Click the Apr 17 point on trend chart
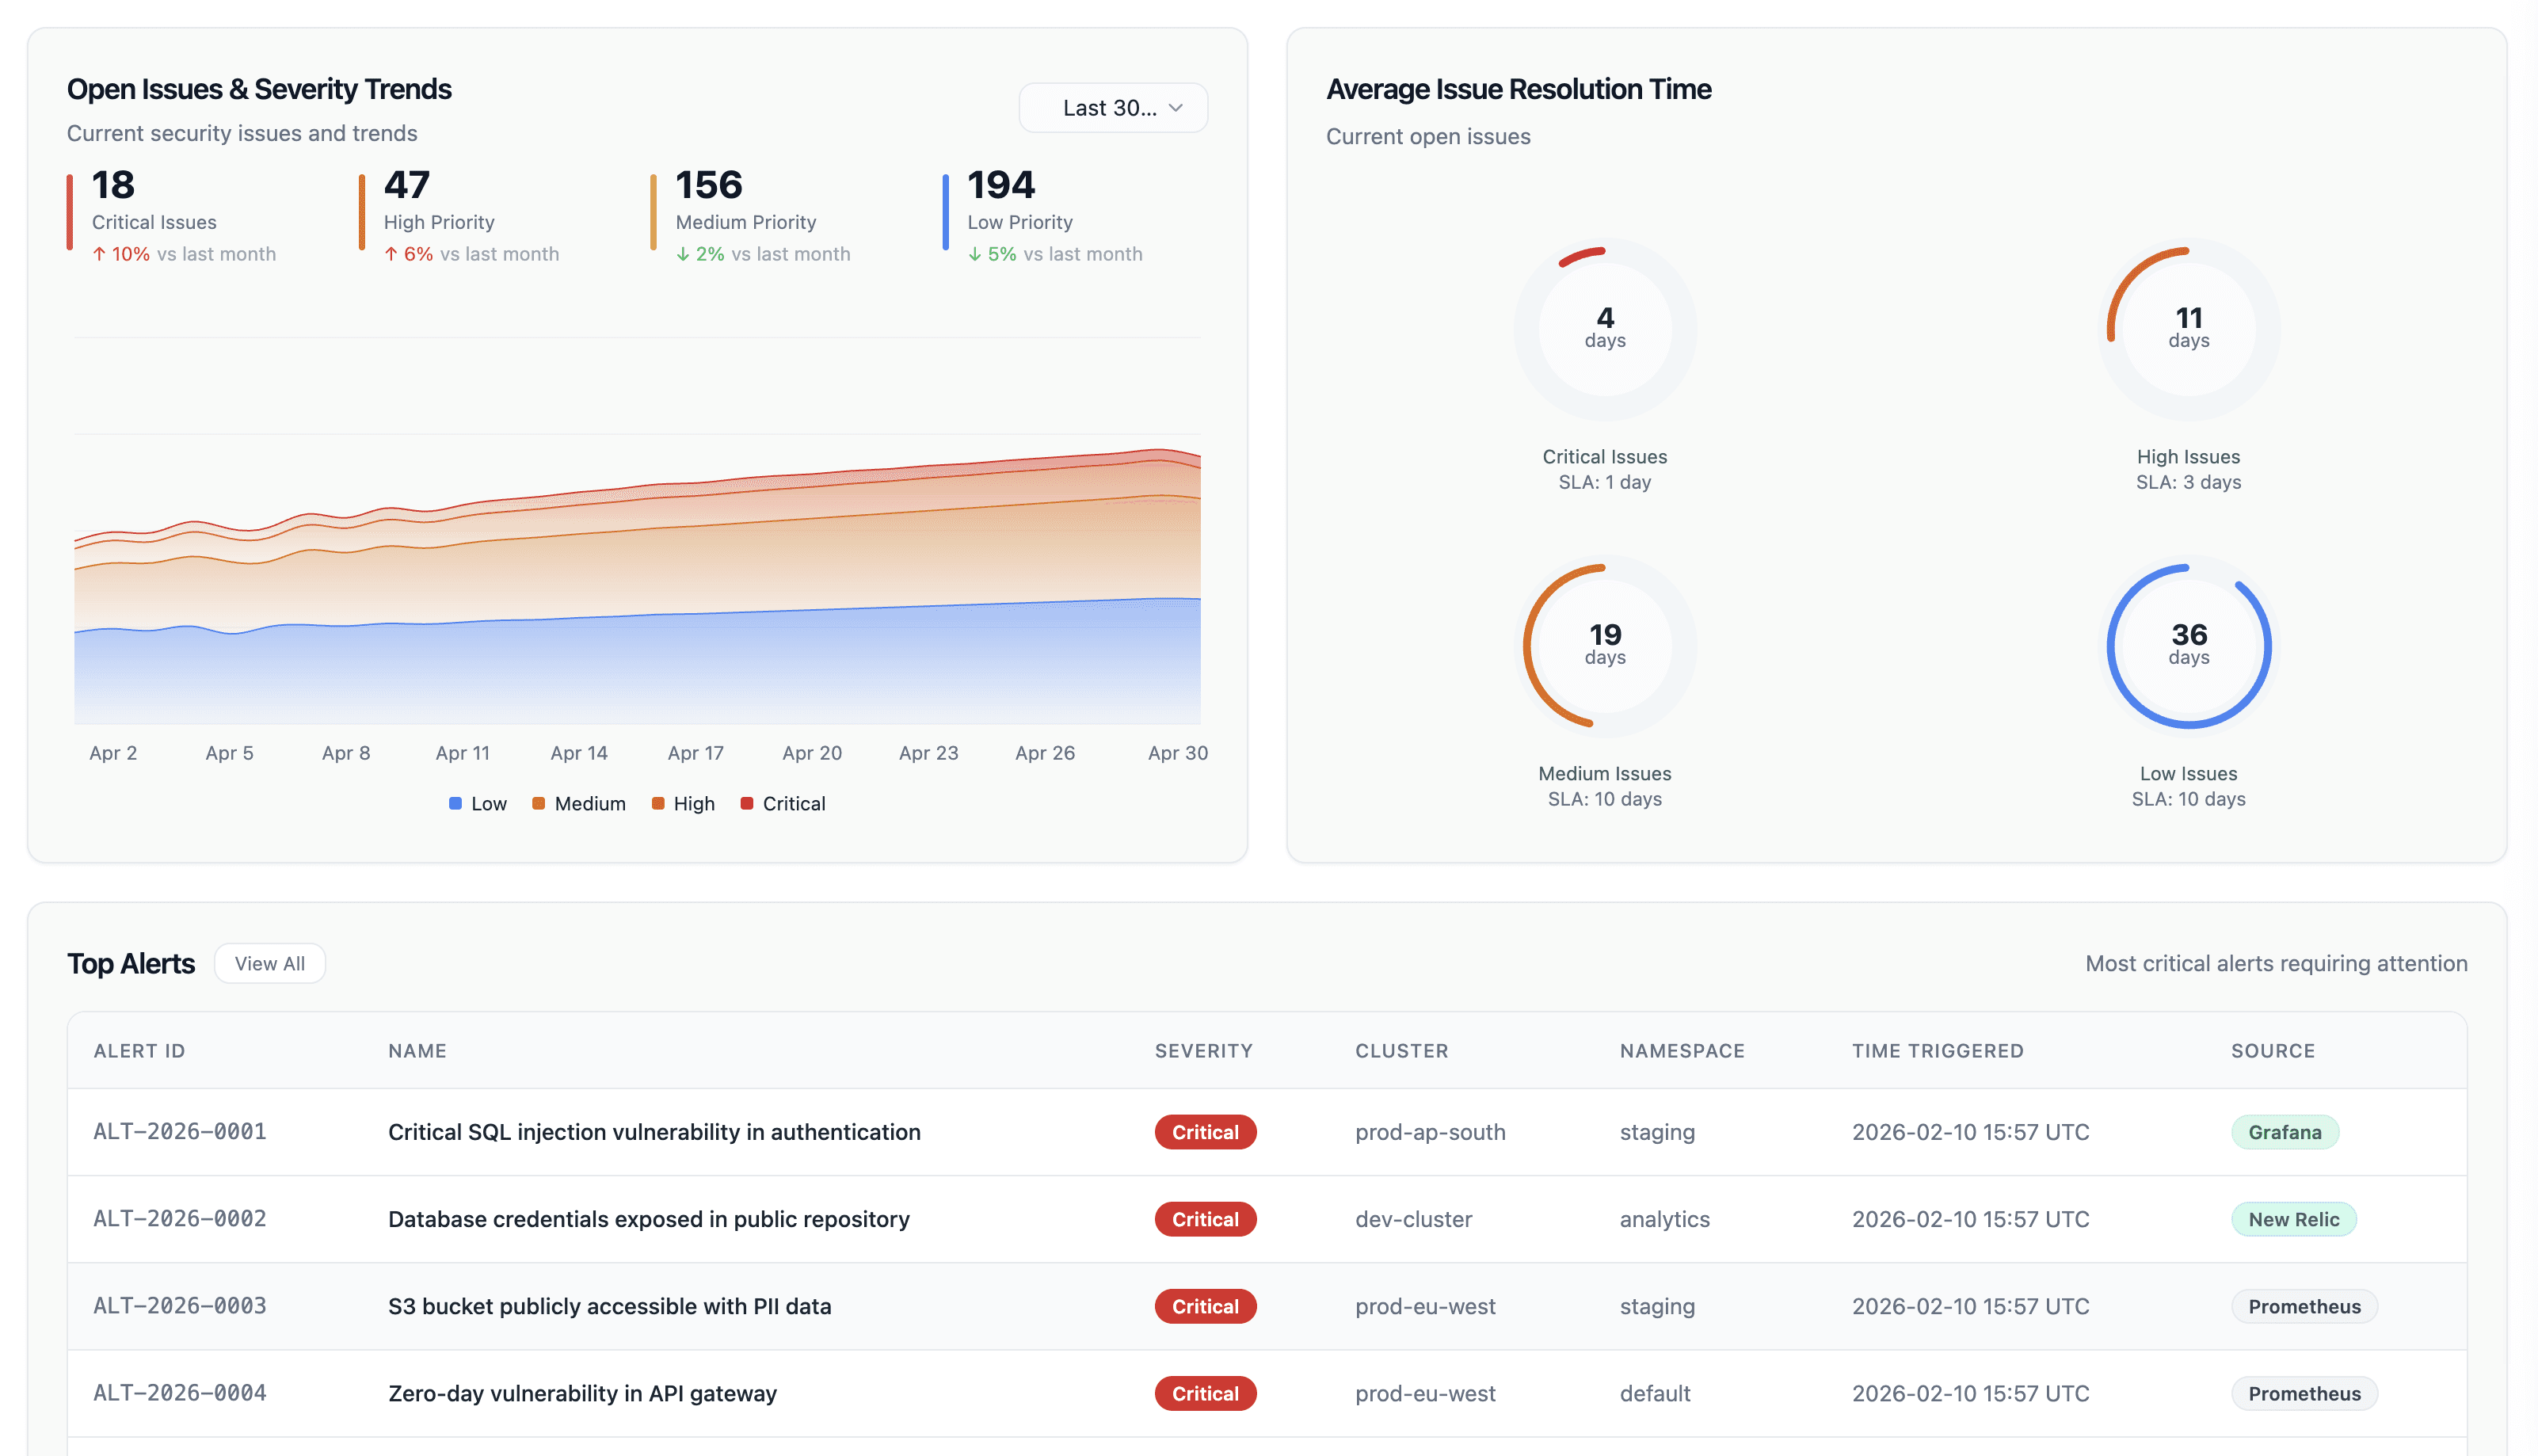 (x=696, y=483)
